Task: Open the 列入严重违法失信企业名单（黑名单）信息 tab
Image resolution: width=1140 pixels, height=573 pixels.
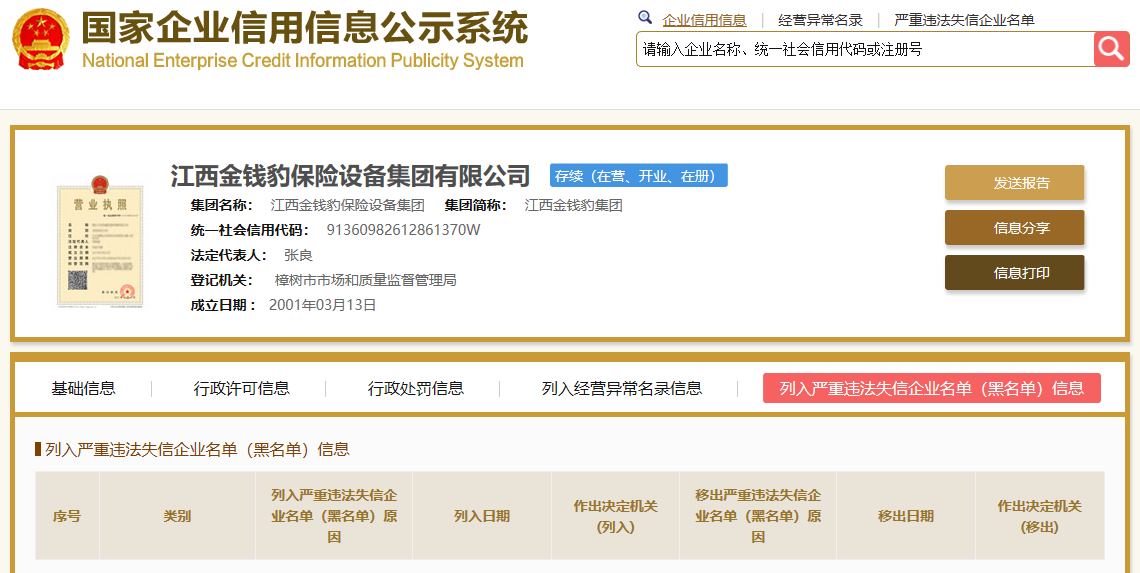Action: [x=931, y=388]
